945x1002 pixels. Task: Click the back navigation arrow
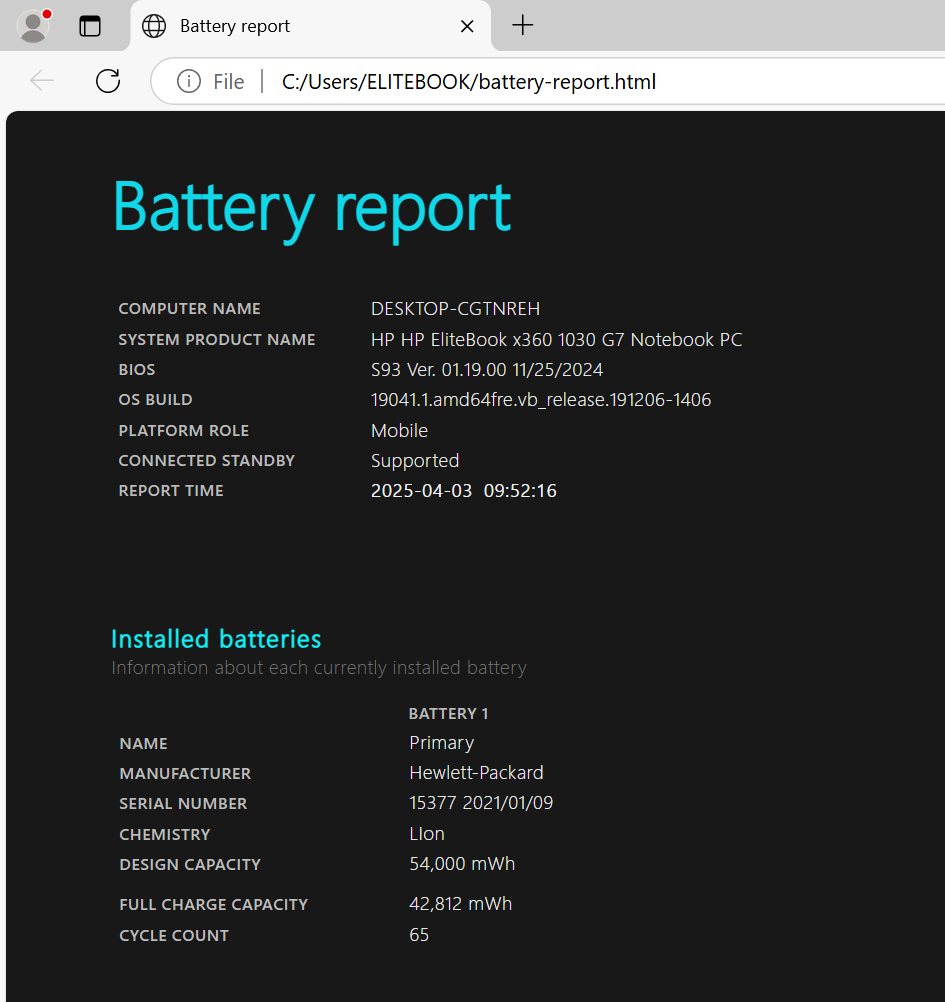[x=42, y=81]
